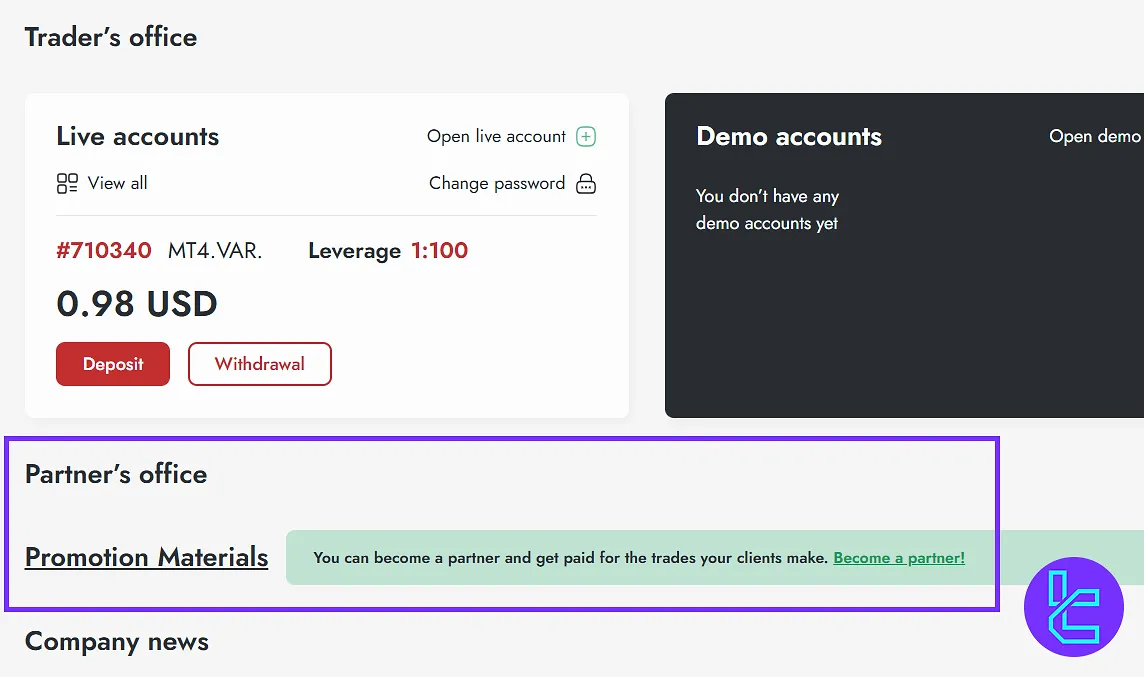Click the padlock icon beside Change password
This screenshot has height=677, width=1144.
pos(586,183)
